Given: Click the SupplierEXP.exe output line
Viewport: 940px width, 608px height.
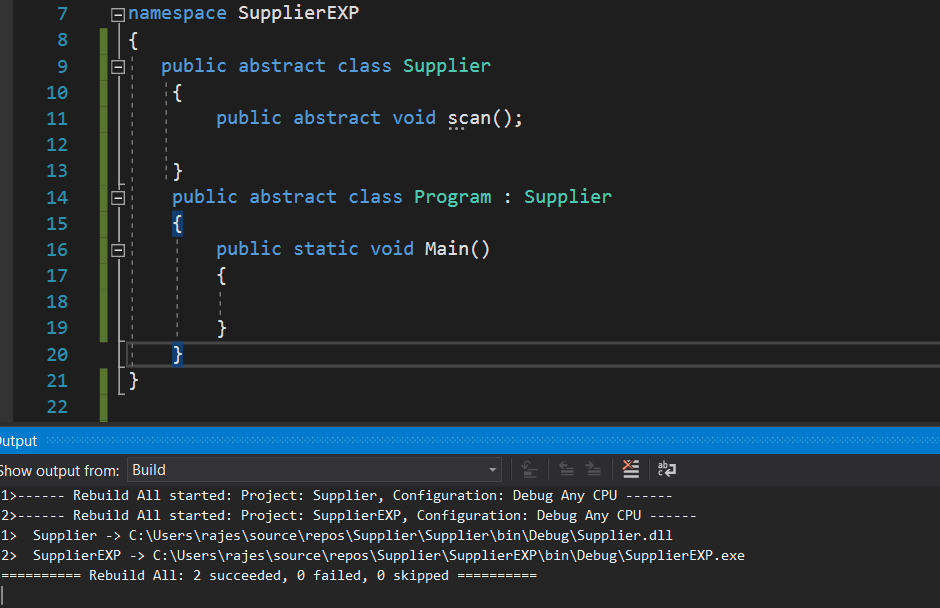Looking at the screenshot, I should [x=372, y=555].
